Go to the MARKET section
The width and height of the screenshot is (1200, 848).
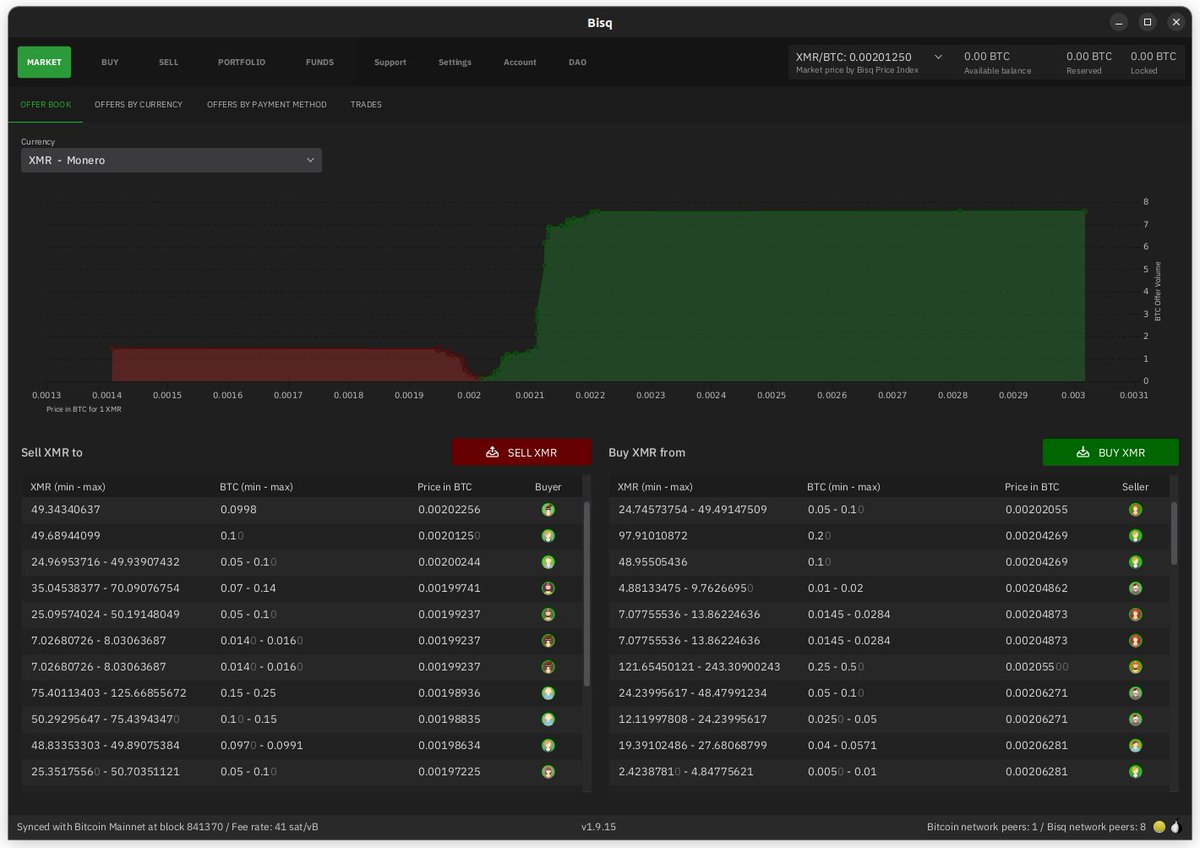pos(44,62)
